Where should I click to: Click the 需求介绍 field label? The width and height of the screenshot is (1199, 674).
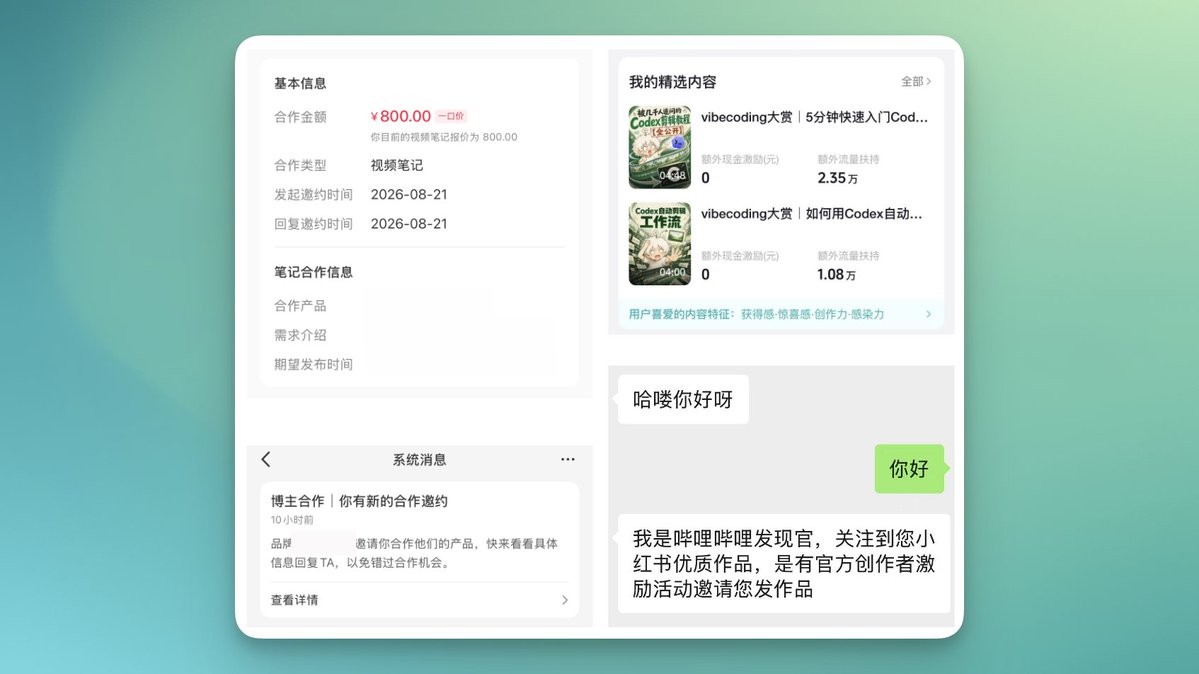click(x=300, y=335)
